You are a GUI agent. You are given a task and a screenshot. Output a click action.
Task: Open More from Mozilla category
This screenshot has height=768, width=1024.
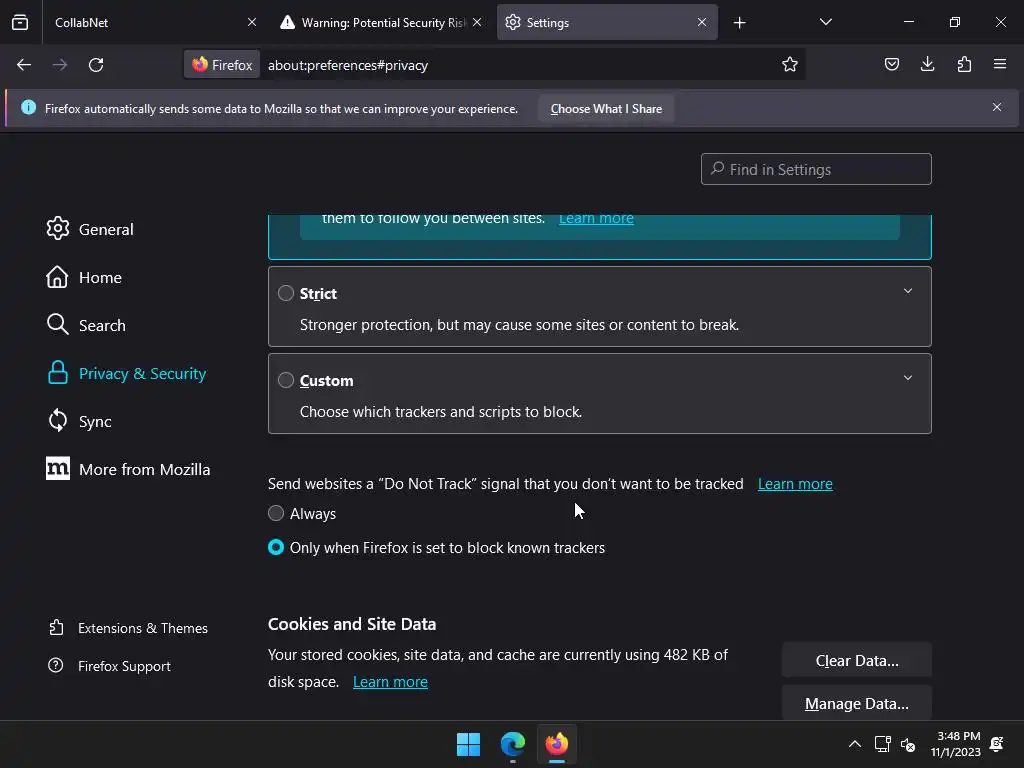pos(129,470)
